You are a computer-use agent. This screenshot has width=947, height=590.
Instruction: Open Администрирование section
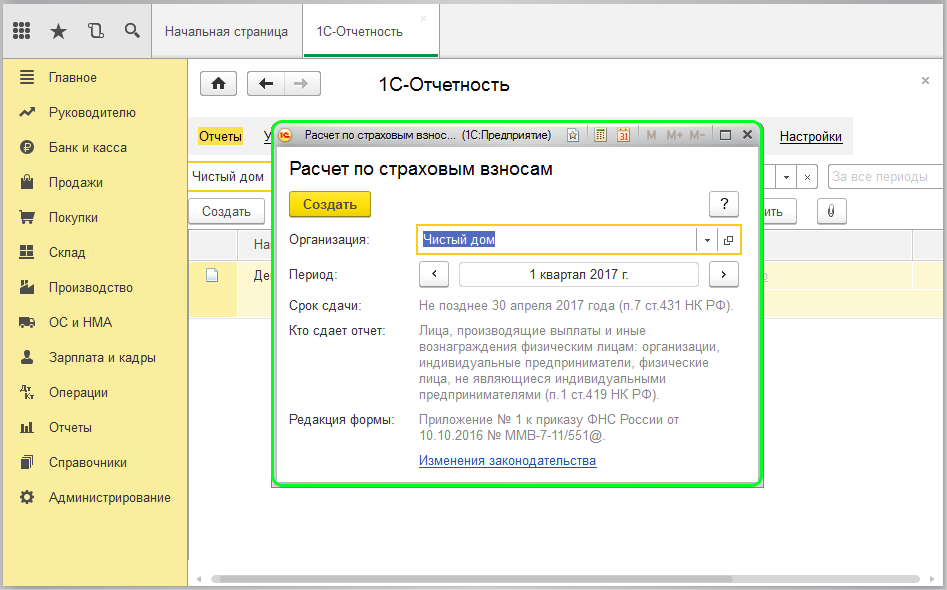pos(109,498)
